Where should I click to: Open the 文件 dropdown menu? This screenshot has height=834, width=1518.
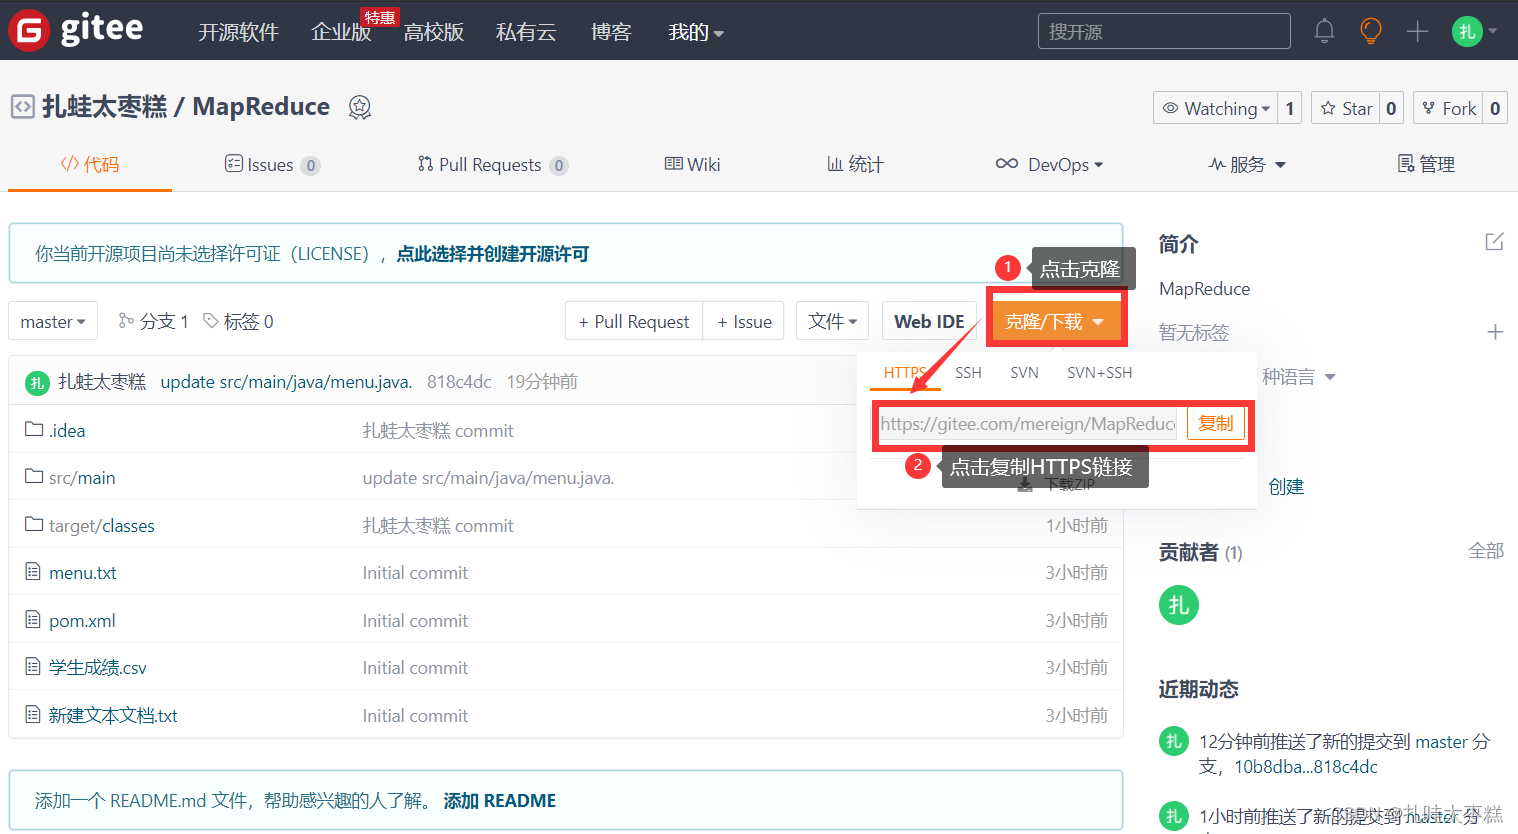tap(832, 321)
